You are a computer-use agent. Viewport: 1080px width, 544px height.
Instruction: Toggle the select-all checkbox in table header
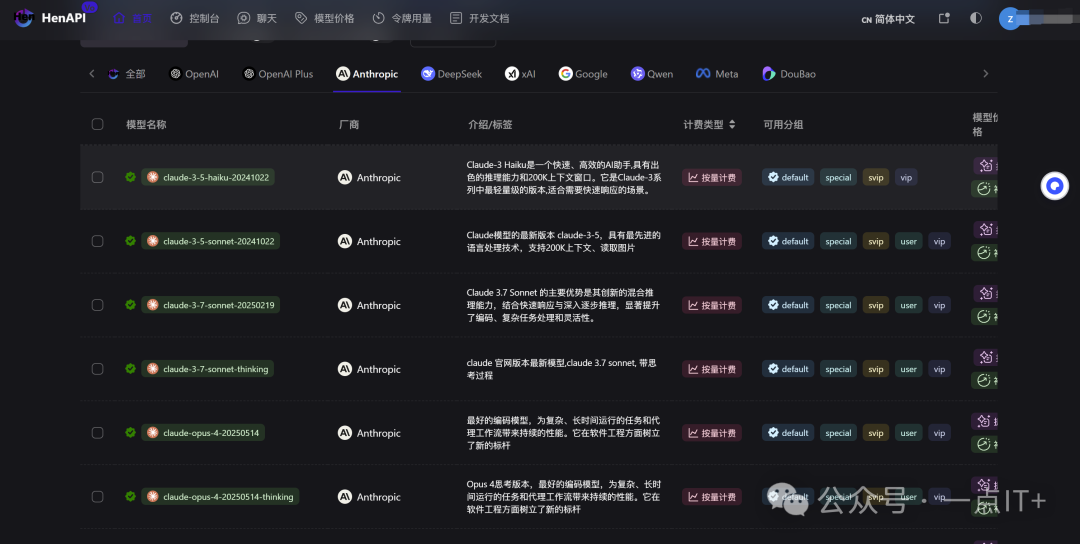point(98,124)
